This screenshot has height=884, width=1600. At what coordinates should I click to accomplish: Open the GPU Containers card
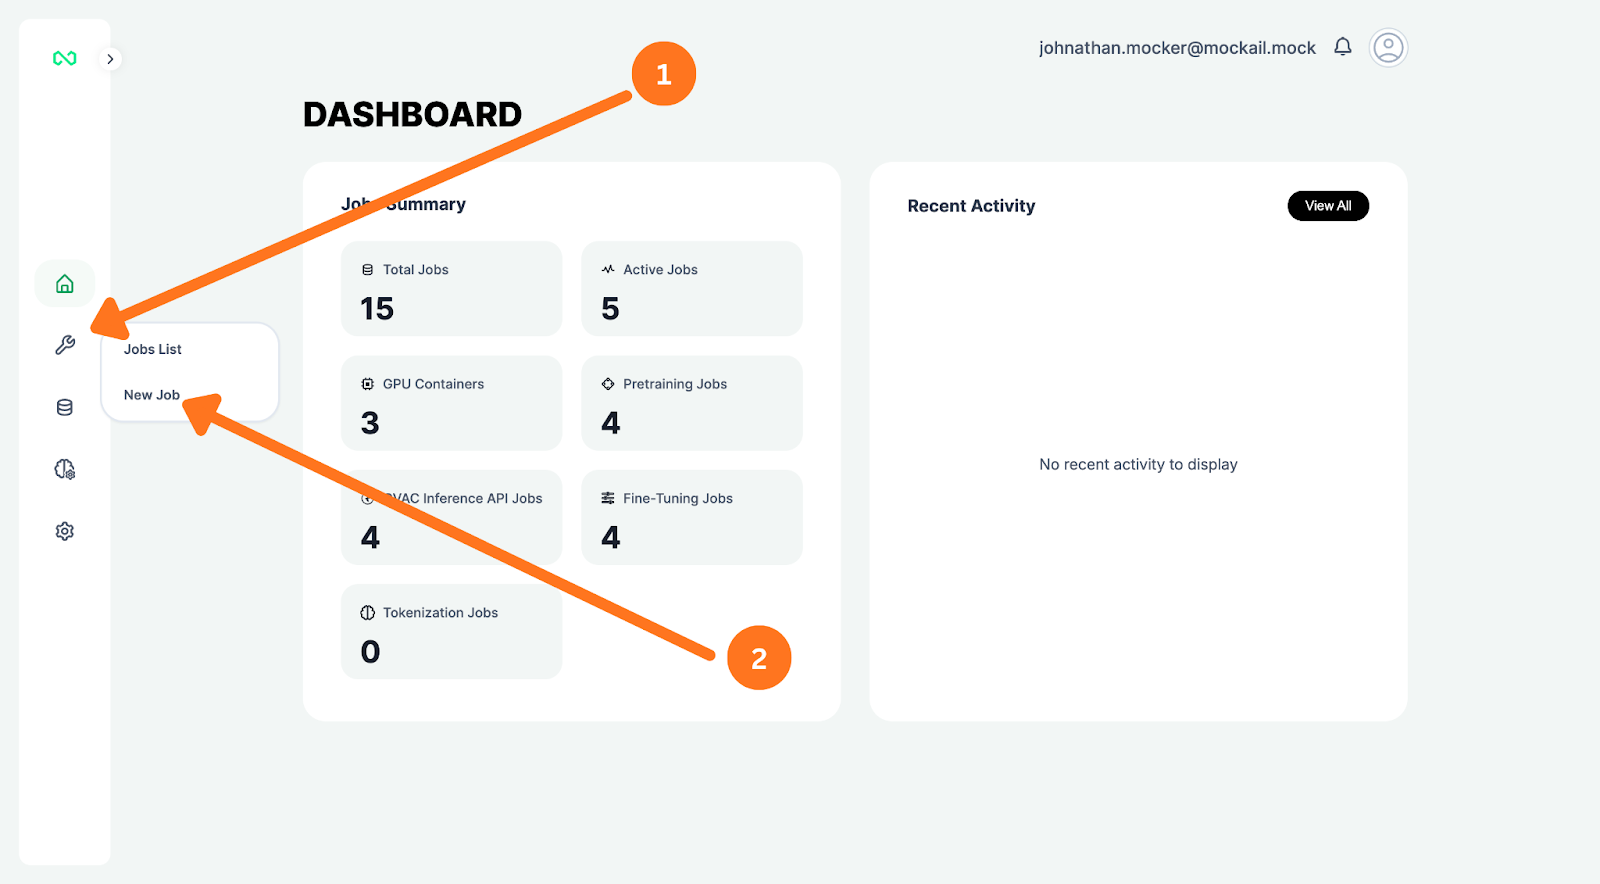point(452,403)
